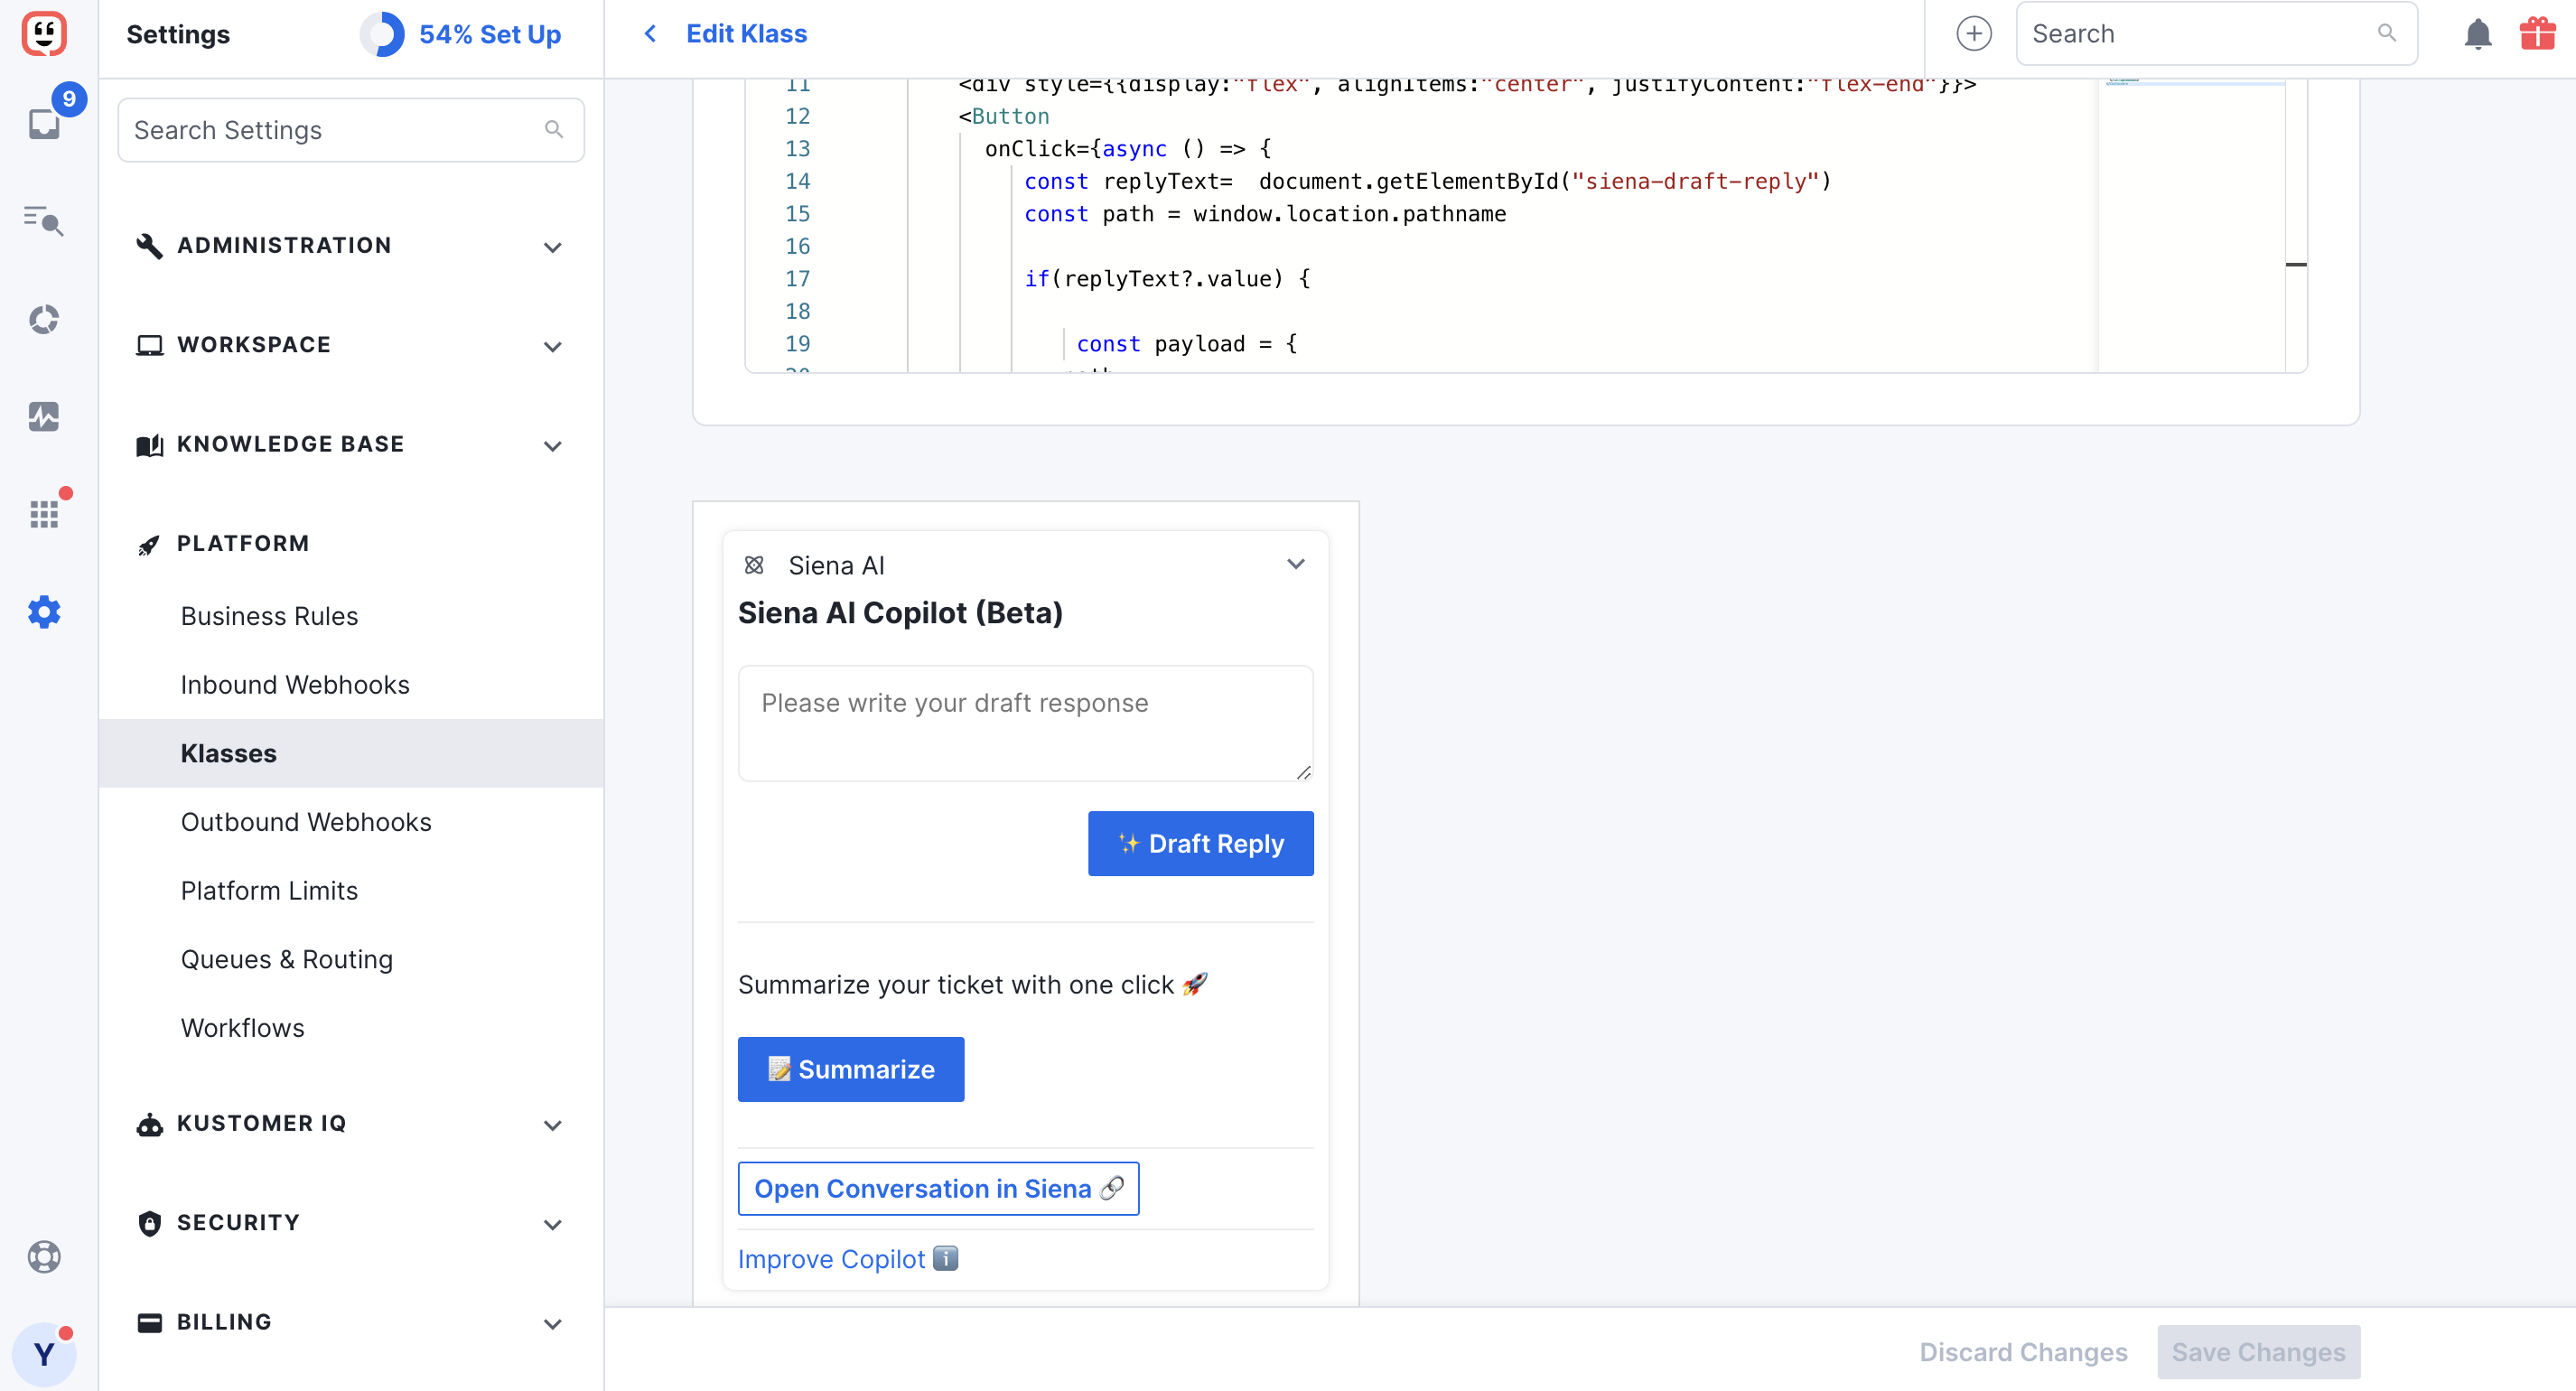This screenshot has height=1391, width=2576.
Task: Click the Billing card icon
Action: click(x=149, y=1323)
